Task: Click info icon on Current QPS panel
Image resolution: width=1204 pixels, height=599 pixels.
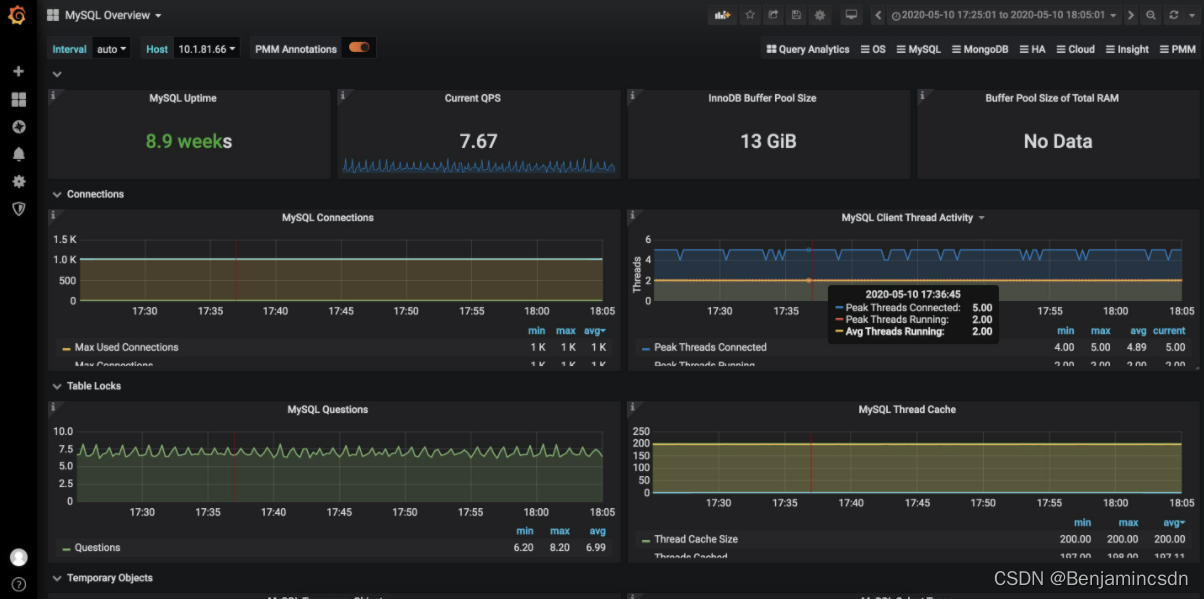Action: point(342,96)
